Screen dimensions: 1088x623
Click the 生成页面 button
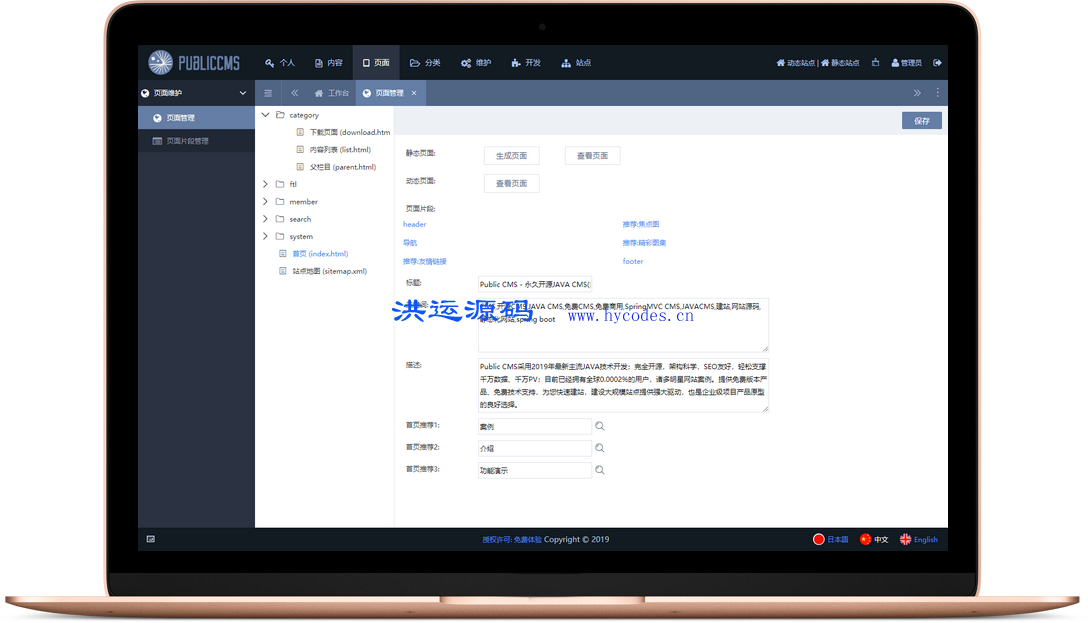click(511, 155)
